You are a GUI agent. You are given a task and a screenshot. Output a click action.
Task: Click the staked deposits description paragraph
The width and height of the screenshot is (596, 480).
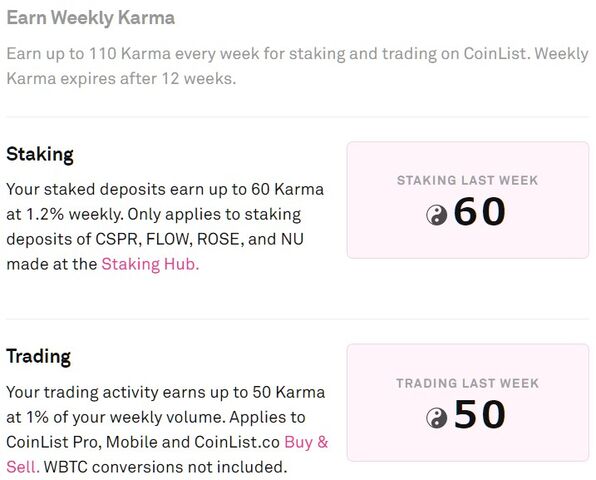tap(165, 227)
